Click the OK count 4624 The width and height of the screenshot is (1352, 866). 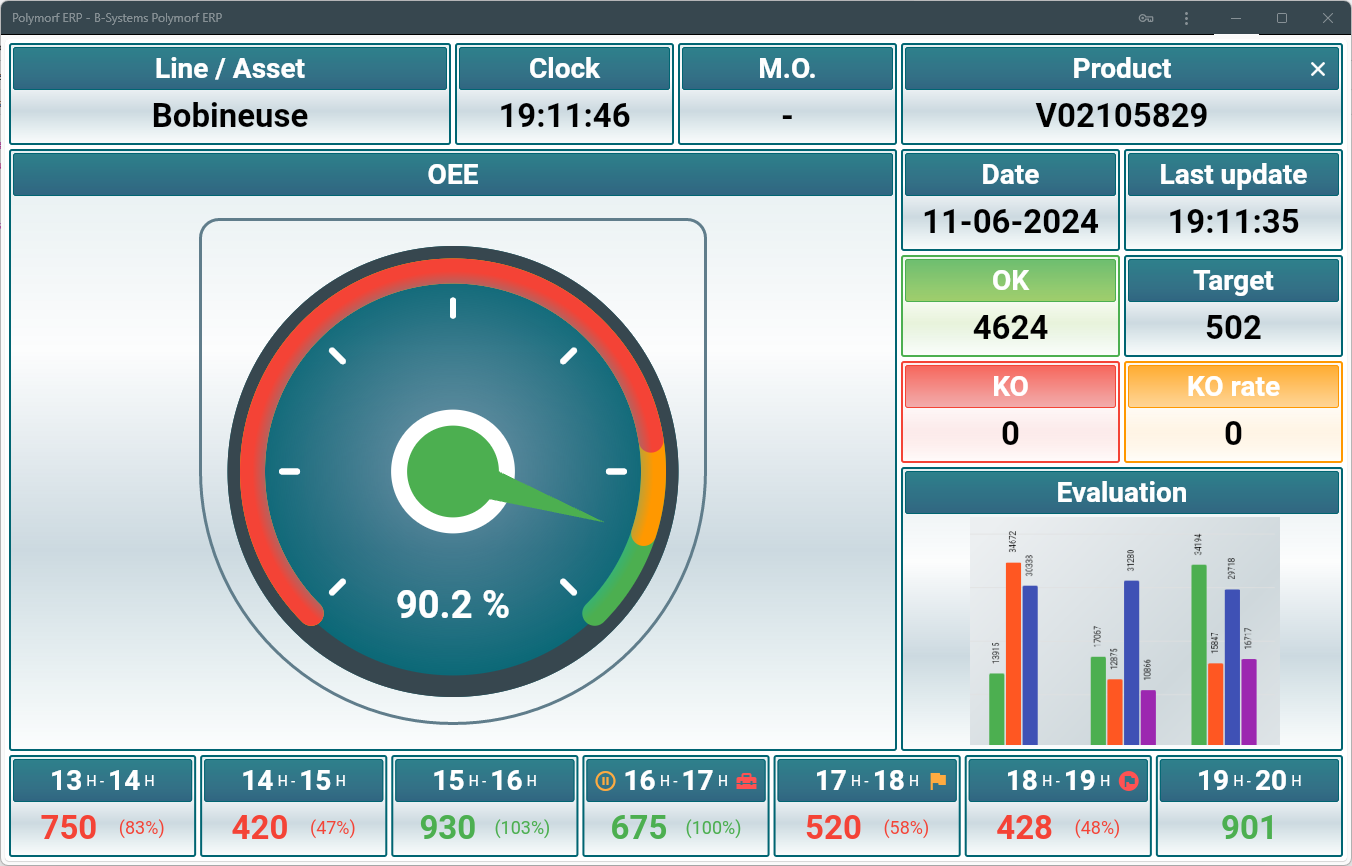coord(1010,327)
